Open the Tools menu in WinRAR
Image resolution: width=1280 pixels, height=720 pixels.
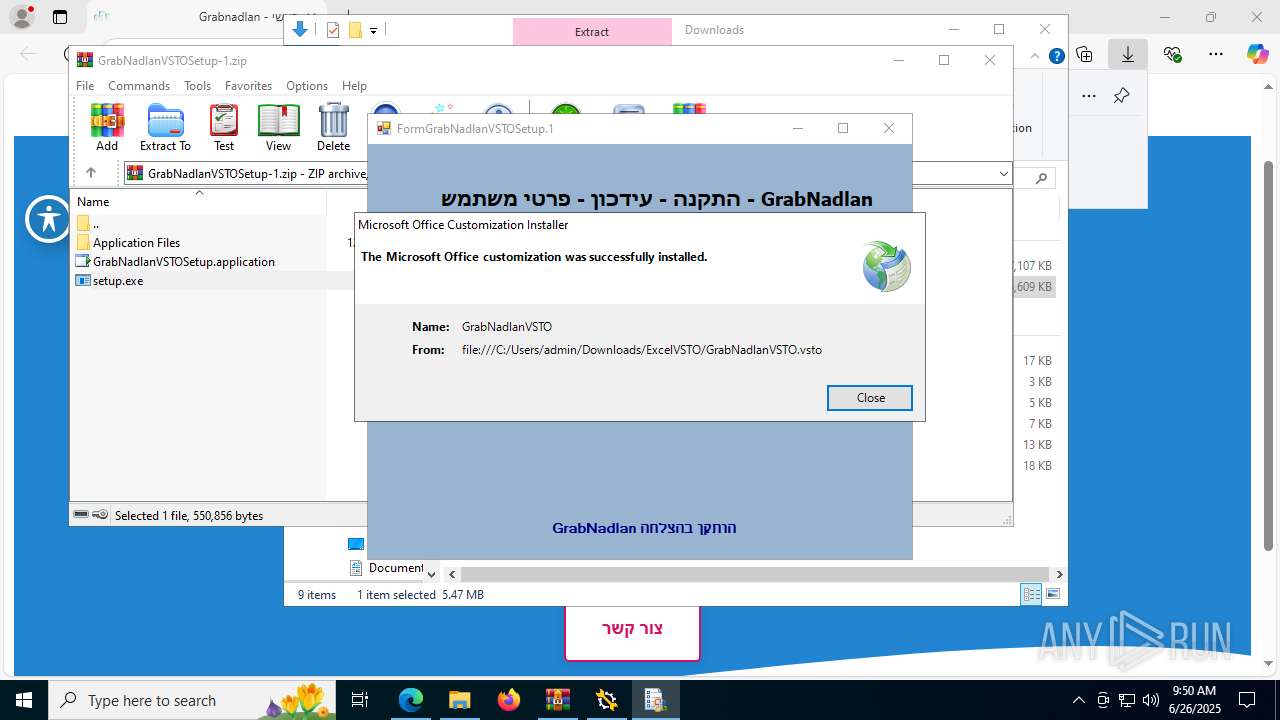(x=197, y=86)
